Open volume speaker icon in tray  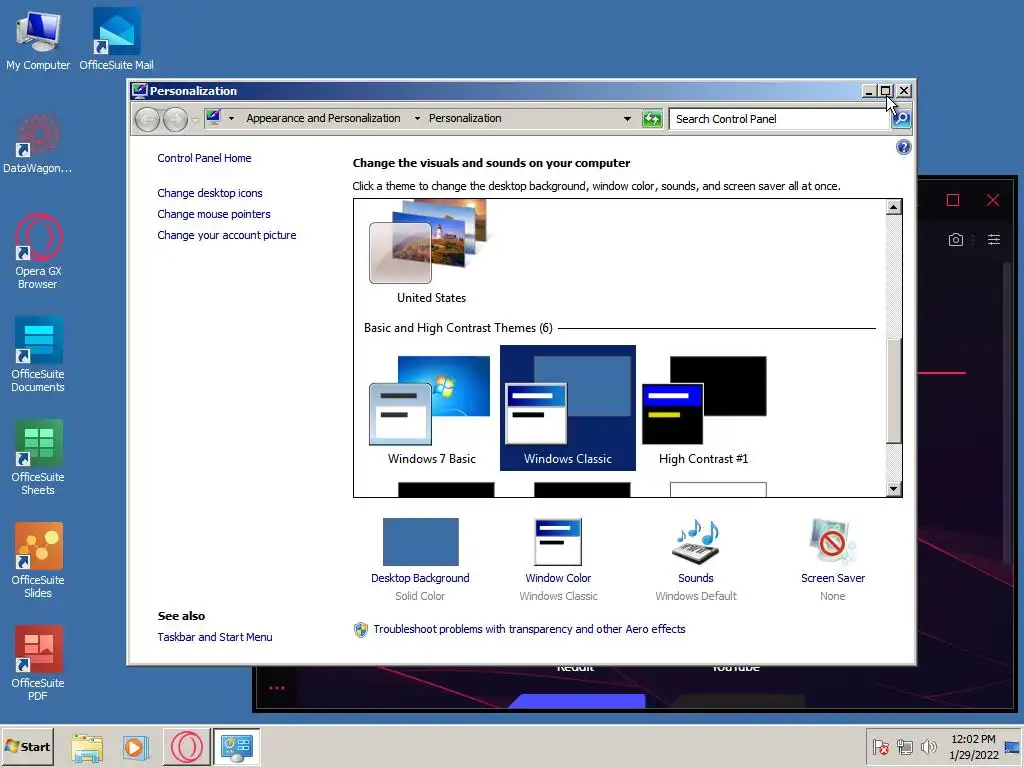point(928,747)
